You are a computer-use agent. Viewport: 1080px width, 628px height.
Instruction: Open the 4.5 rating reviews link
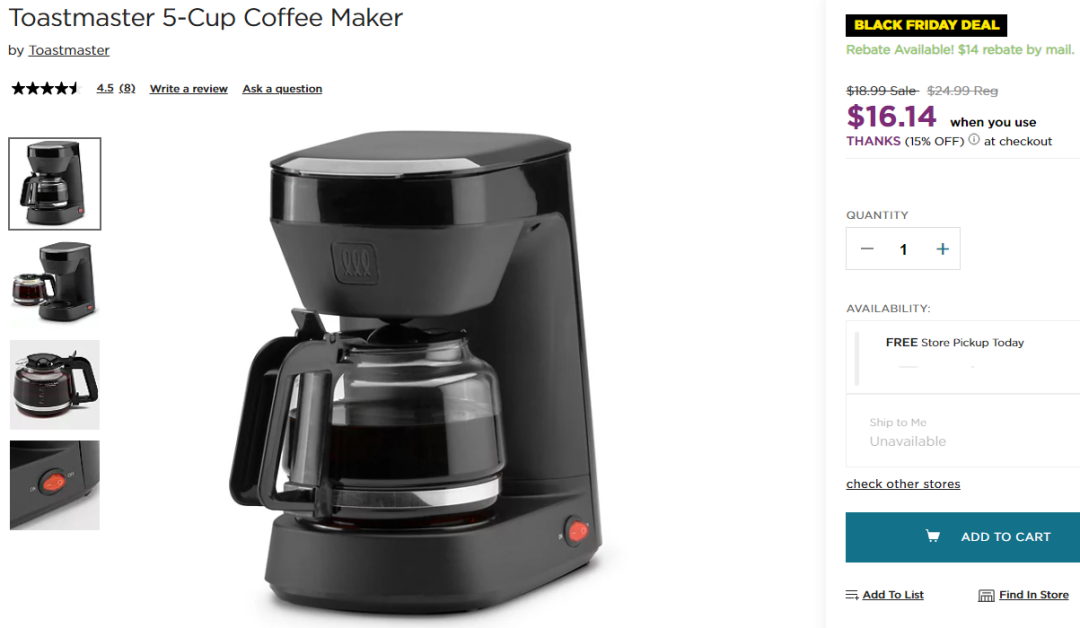coord(116,88)
